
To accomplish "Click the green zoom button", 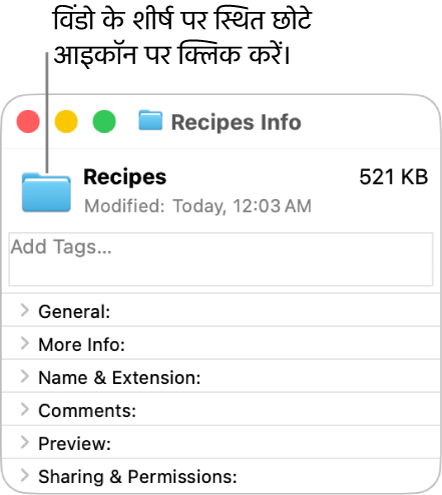I will [x=104, y=121].
